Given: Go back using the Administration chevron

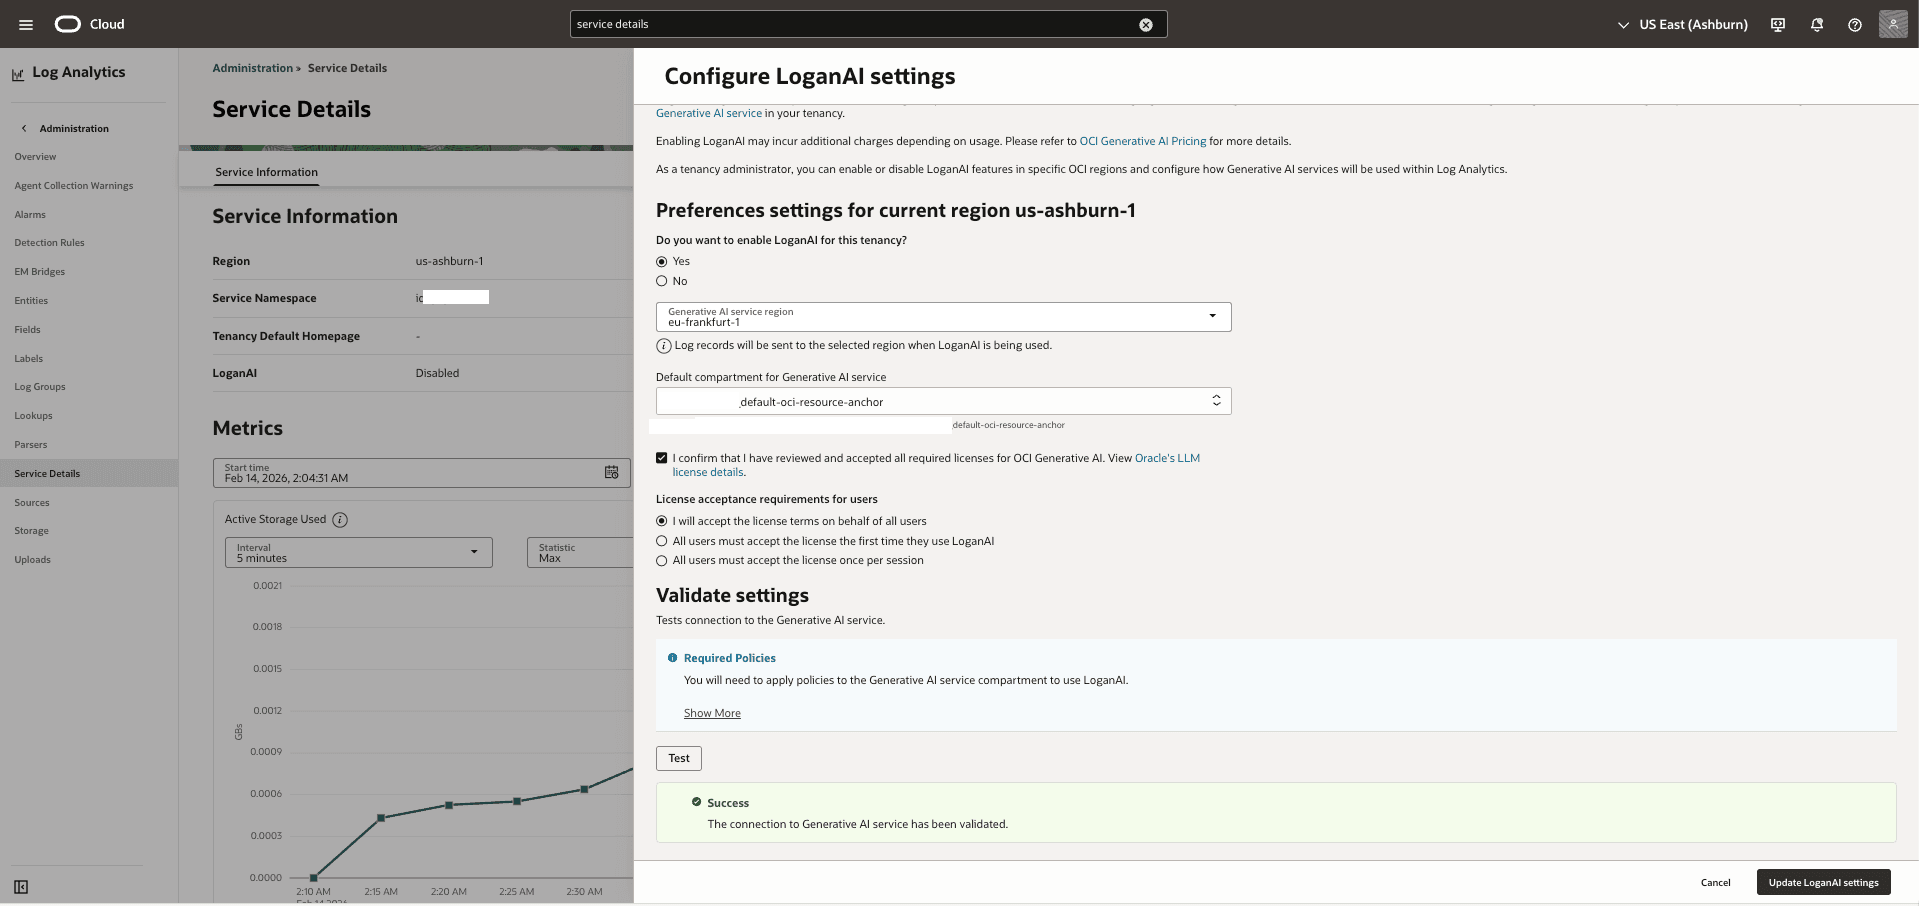Looking at the screenshot, I should click(24, 128).
